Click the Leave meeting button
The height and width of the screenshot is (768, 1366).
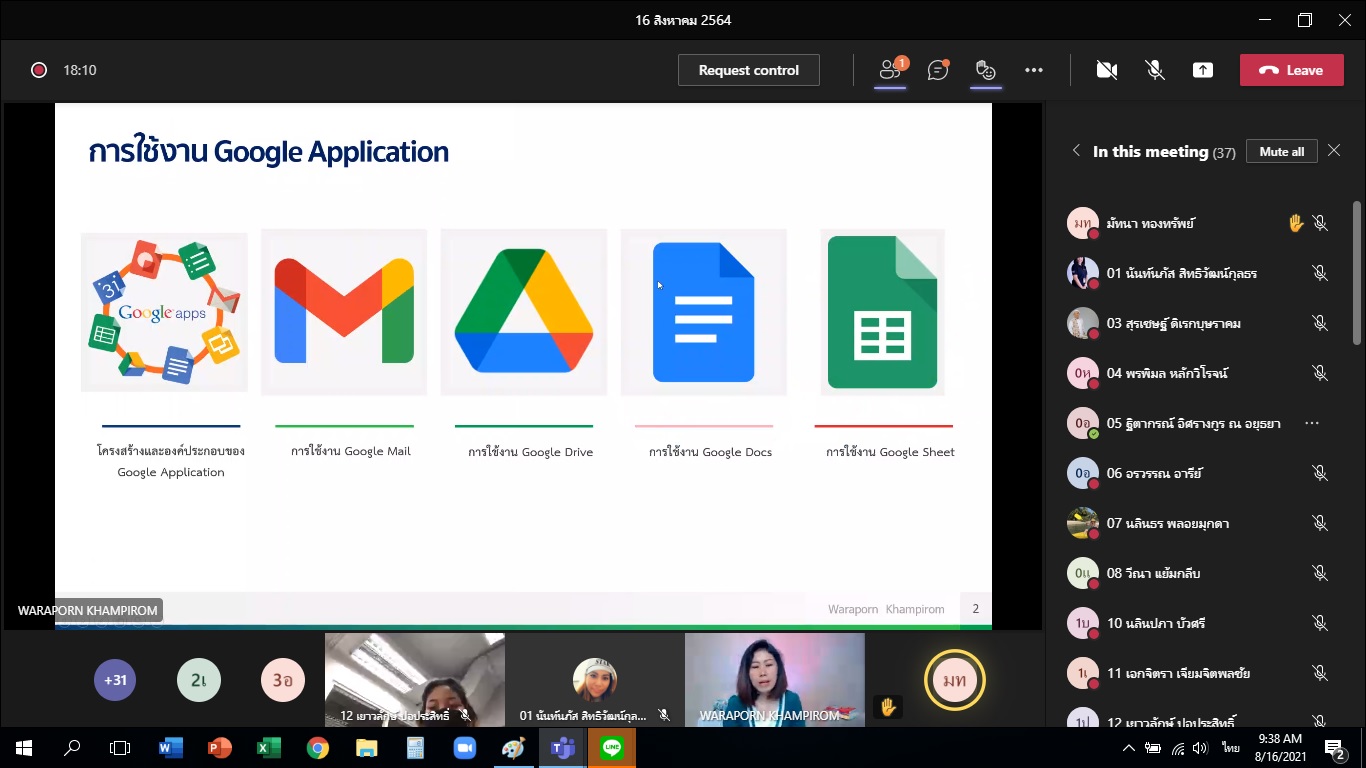click(x=1291, y=70)
